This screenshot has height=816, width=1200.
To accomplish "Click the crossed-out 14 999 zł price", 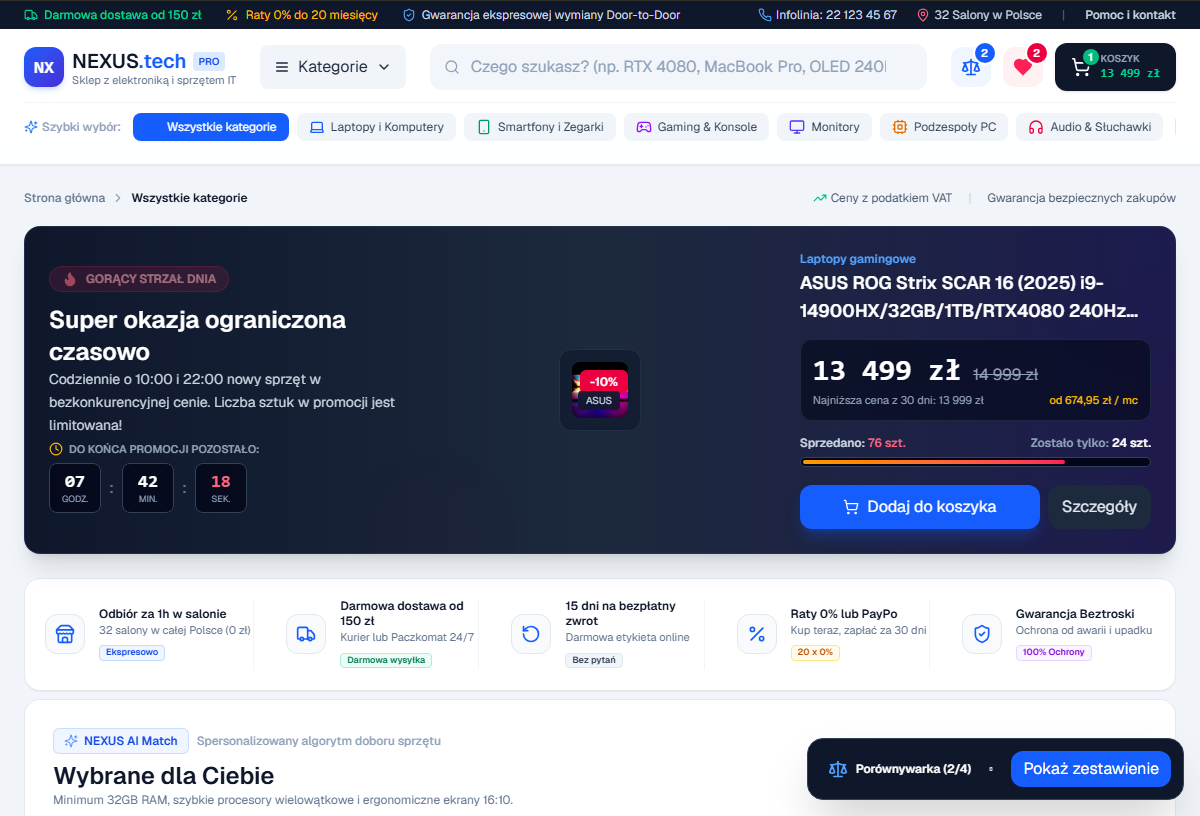I will coord(1006,374).
